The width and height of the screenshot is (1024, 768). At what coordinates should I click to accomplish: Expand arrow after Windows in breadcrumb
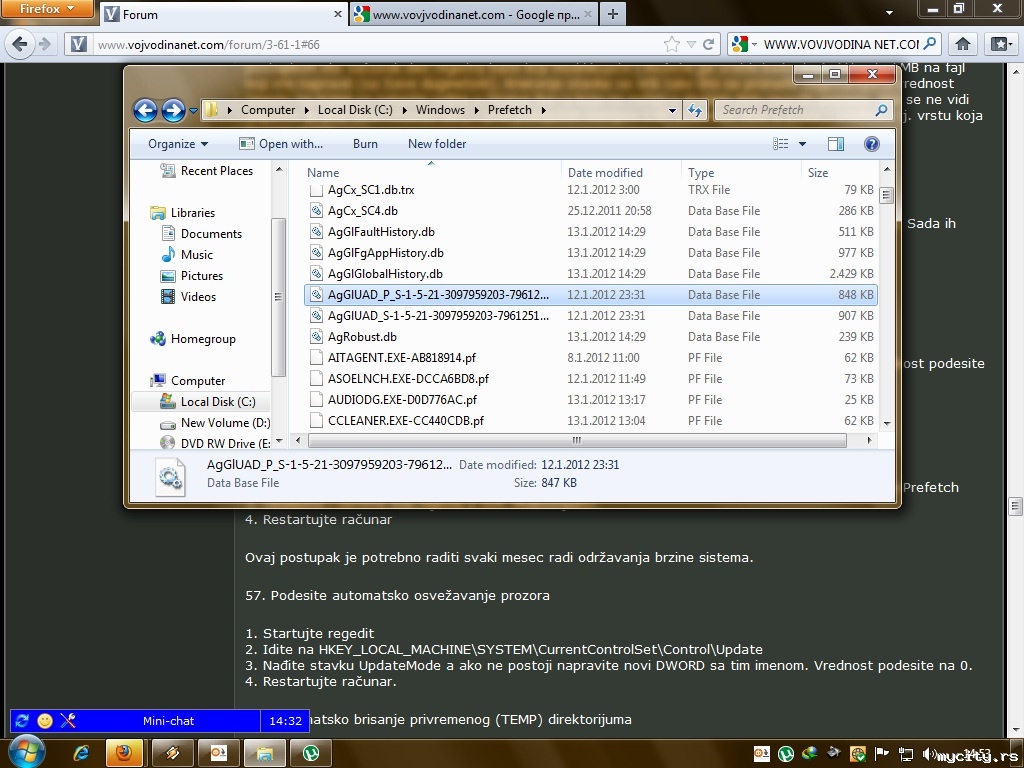(x=476, y=110)
